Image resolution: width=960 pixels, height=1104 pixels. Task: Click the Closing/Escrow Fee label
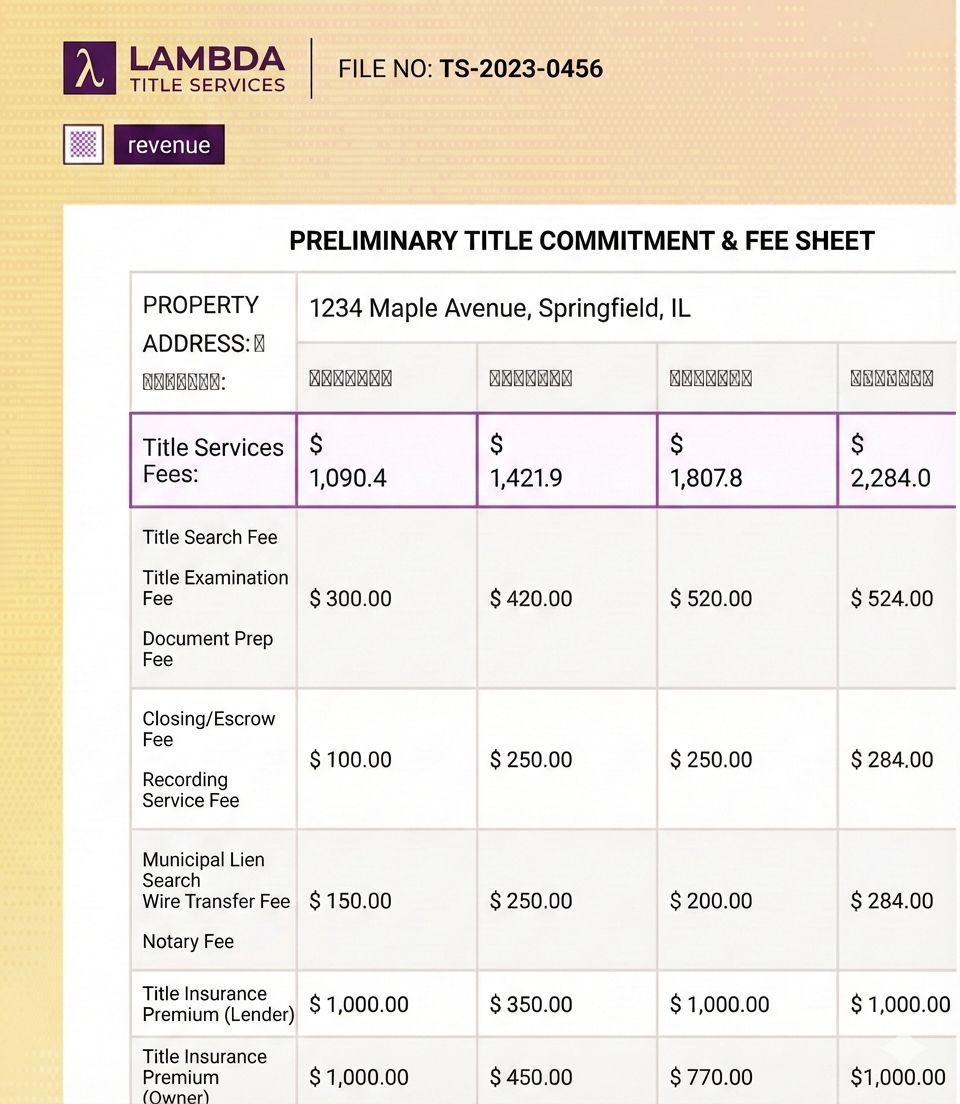tap(208, 729)
